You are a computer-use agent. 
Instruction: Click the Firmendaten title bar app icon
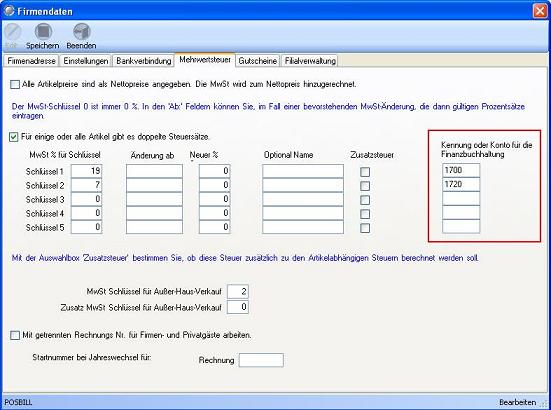pos(9,11)
